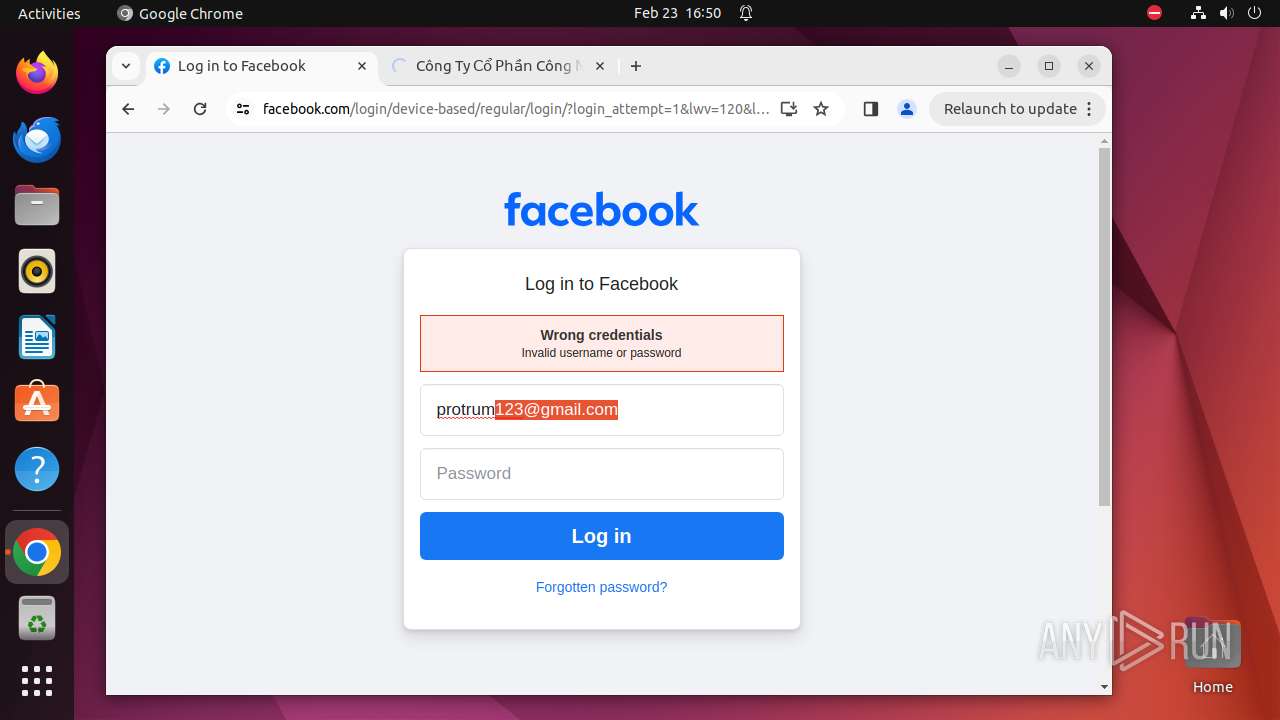Click the facebook.com address bar URL
Screen dimensions: 1280x720
tap(516, 109)
